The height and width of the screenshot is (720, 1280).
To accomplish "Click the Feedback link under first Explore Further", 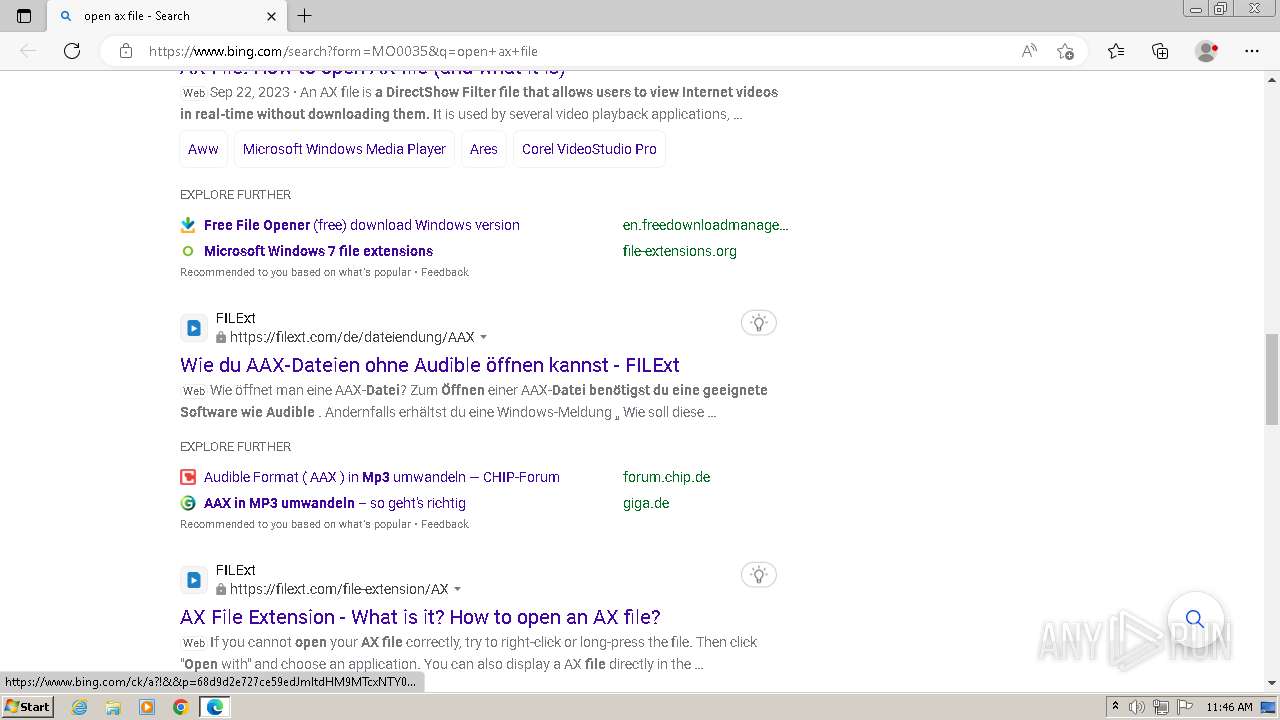I will click(445, 272).
